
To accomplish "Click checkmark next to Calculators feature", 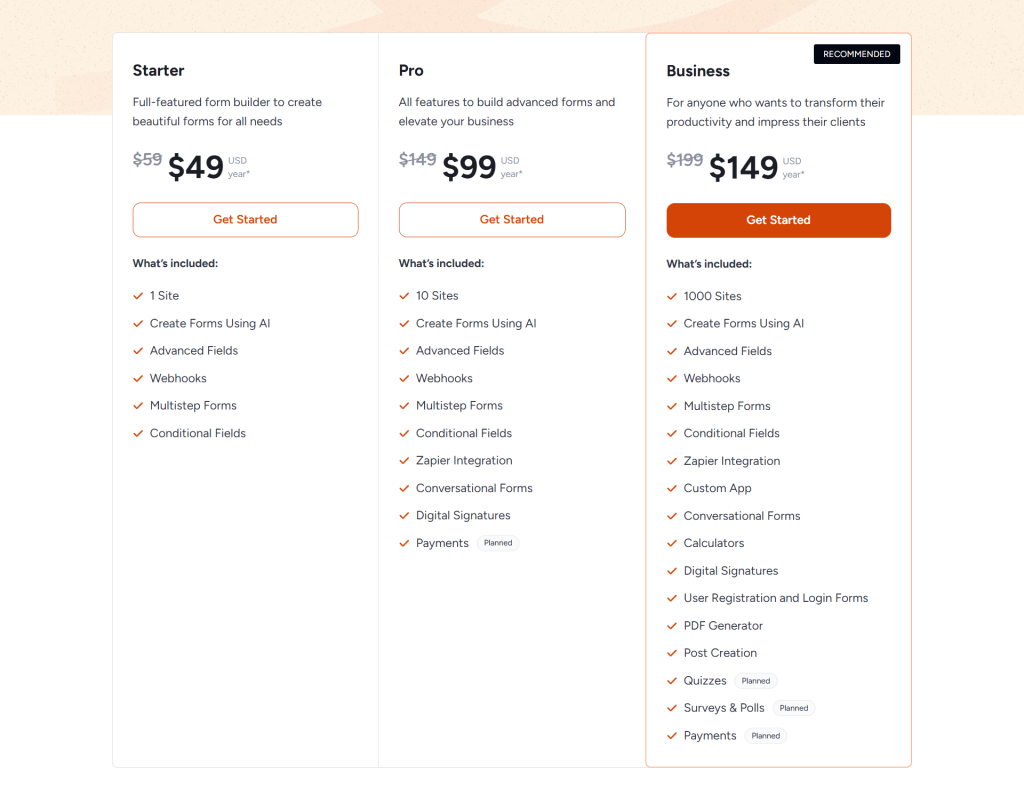I will coord(672,544).
